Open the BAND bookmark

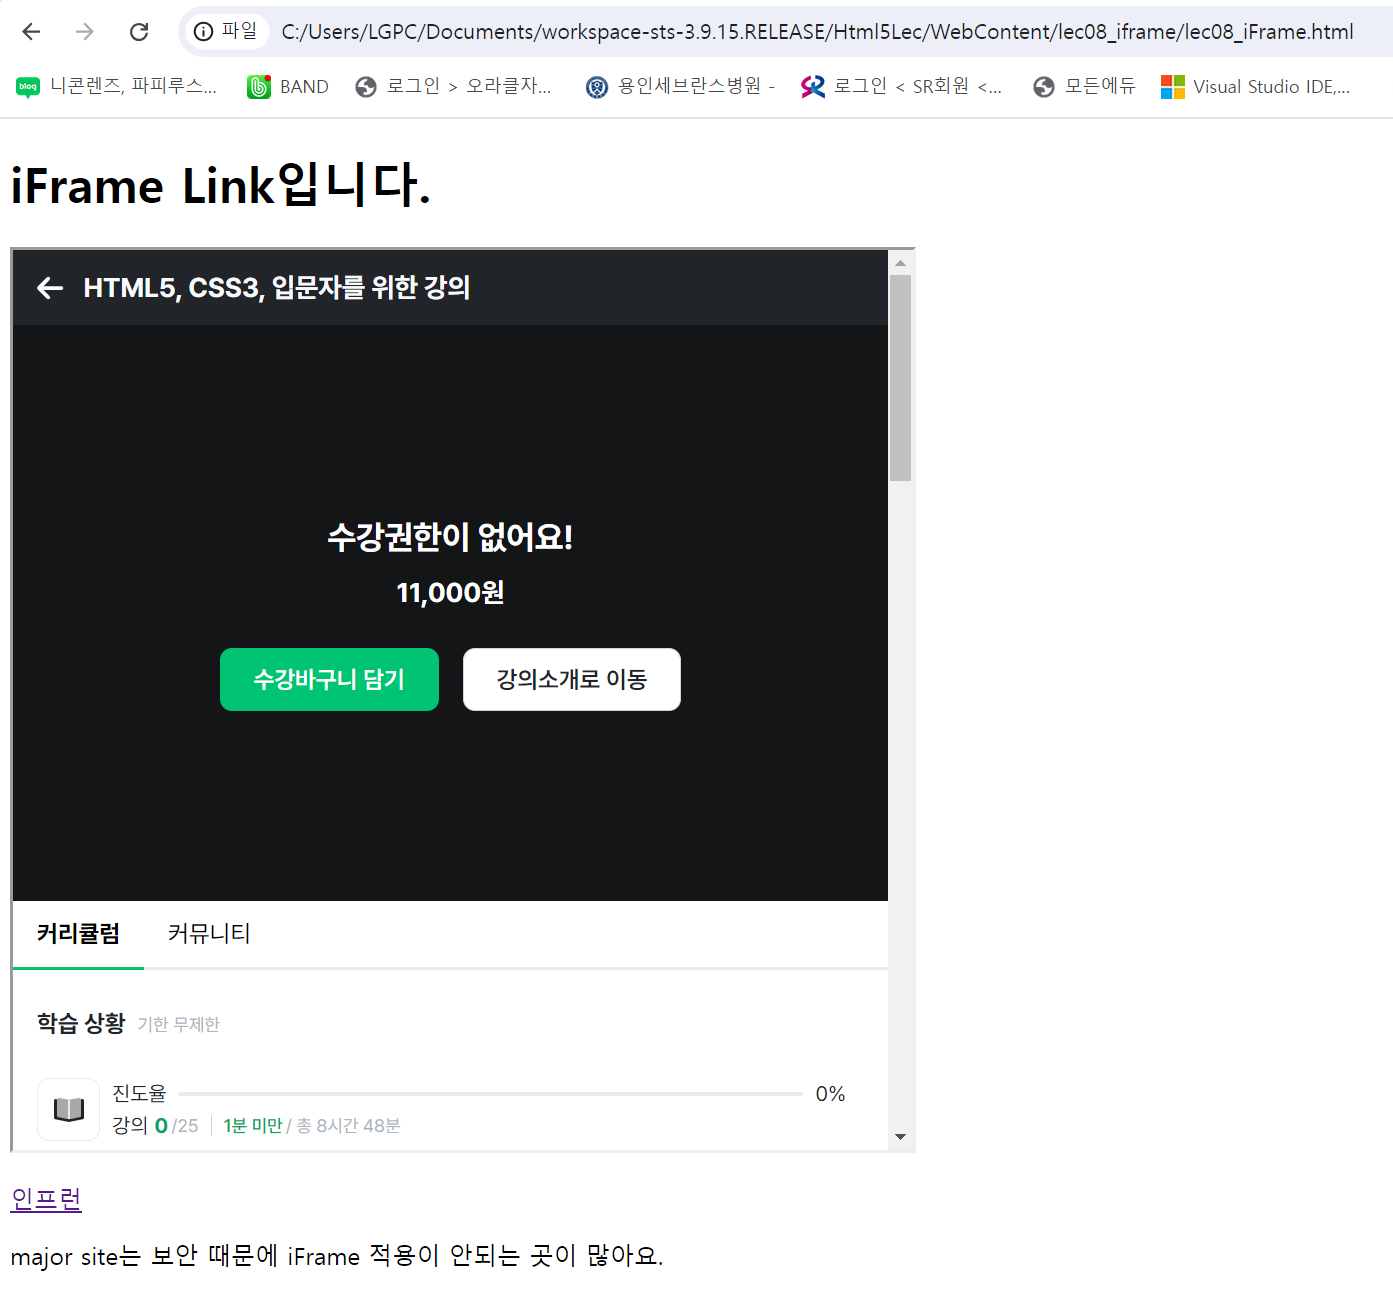click(x=288, y=87)
